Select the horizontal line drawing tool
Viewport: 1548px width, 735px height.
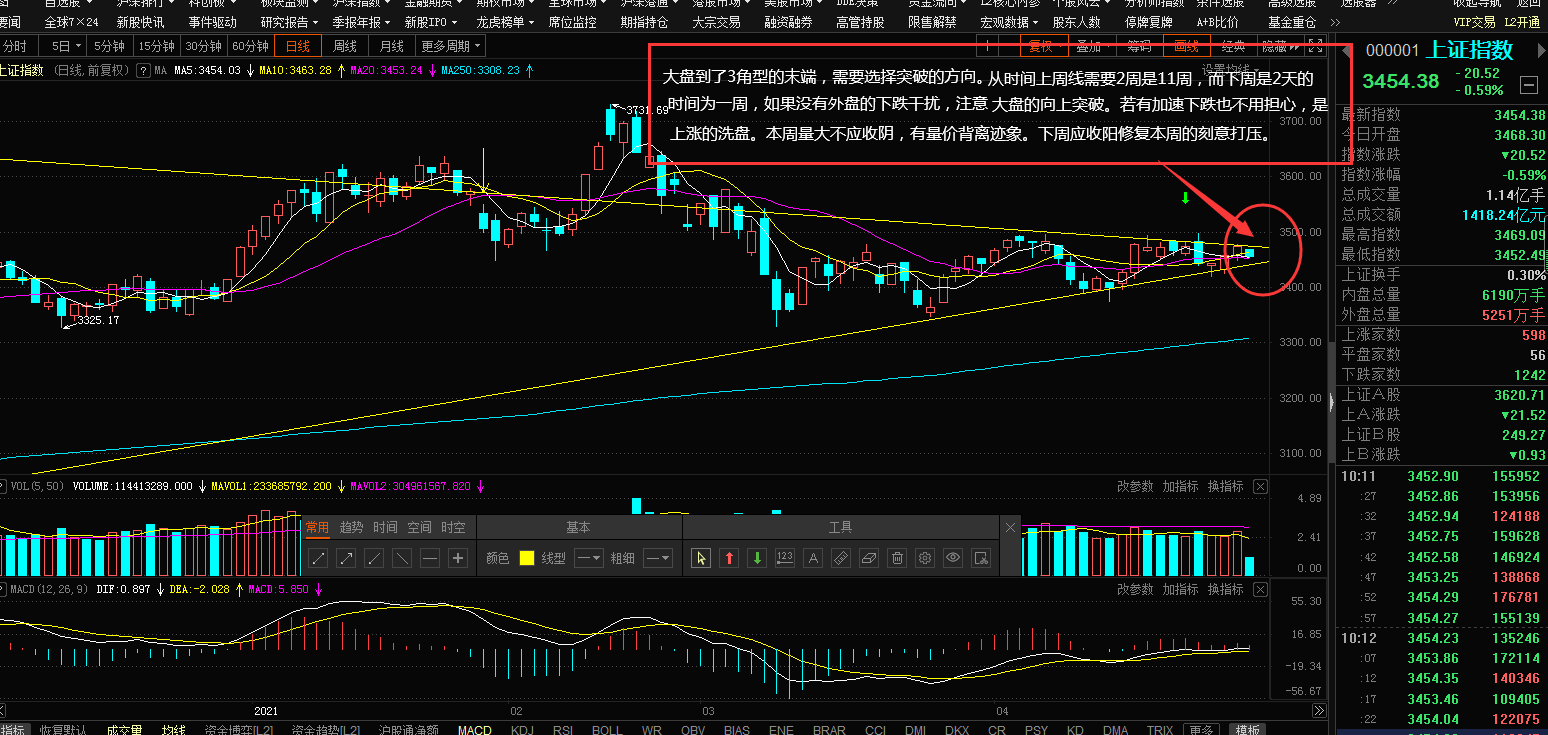point(430,558)
